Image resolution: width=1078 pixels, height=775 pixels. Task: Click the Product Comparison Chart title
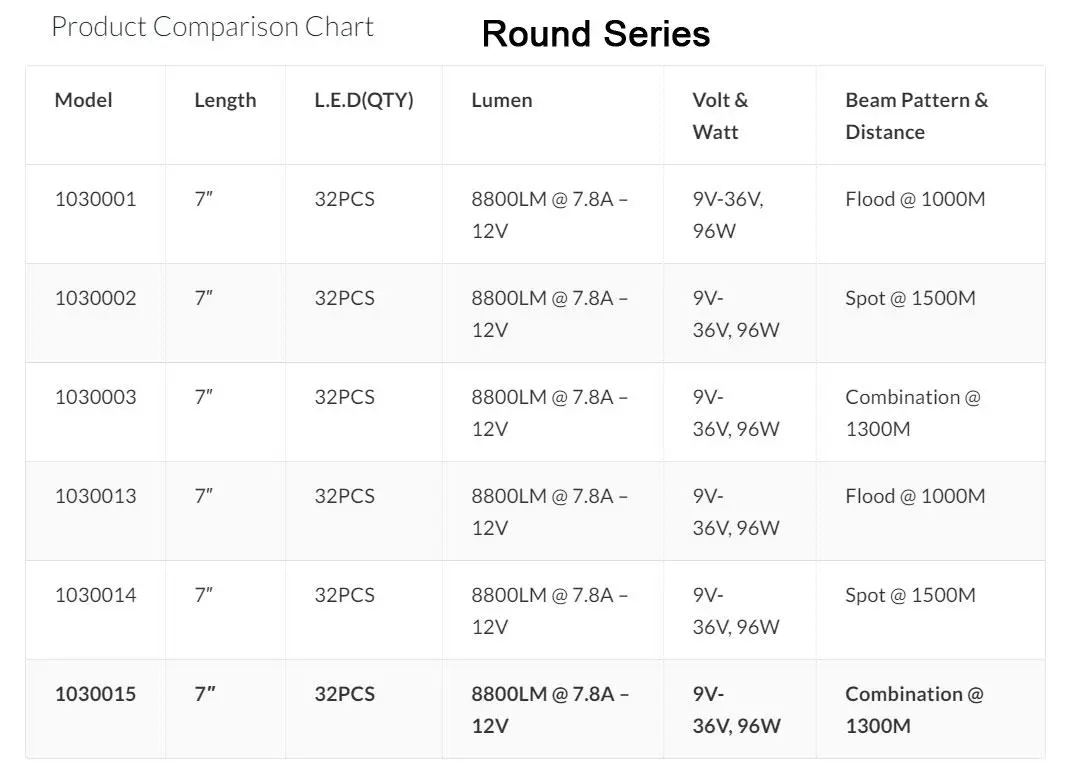[212, 27]
